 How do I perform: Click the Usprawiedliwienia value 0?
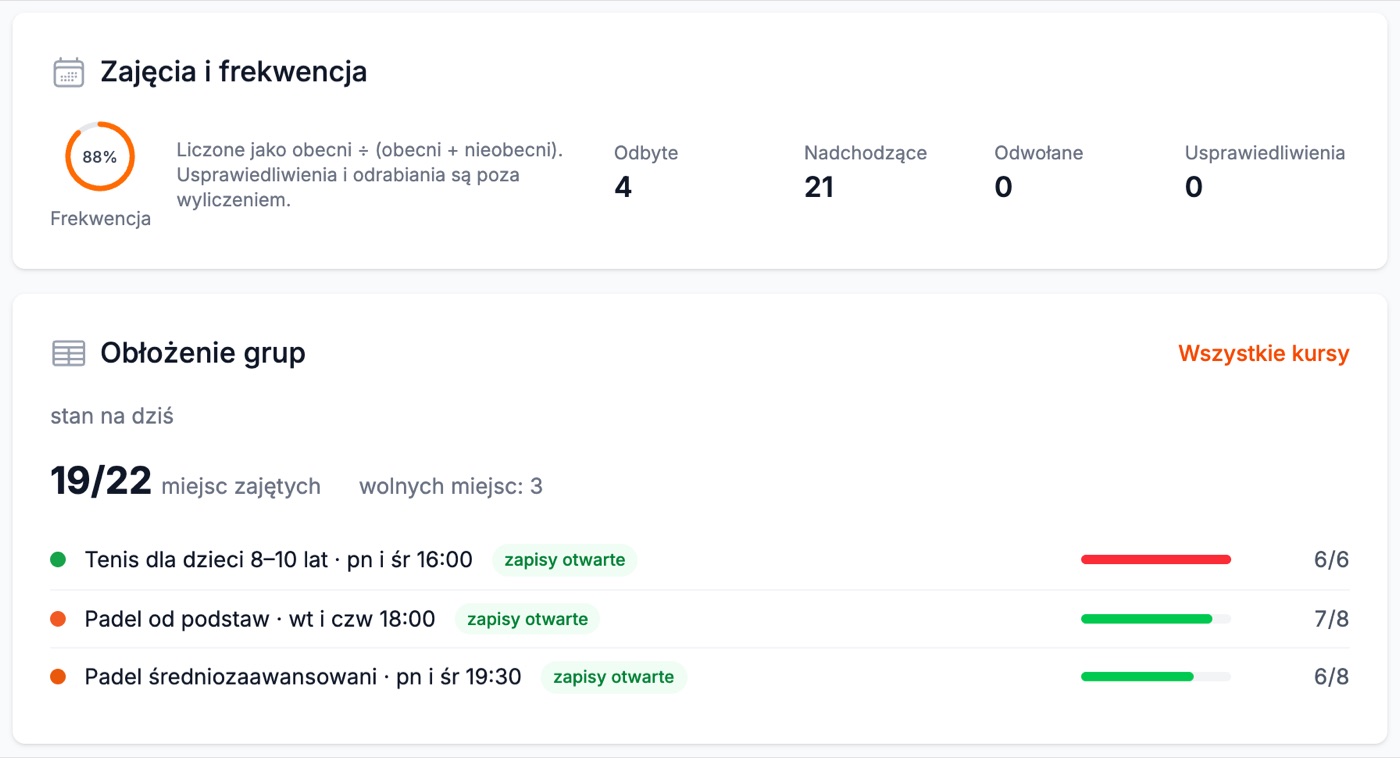1194,187
